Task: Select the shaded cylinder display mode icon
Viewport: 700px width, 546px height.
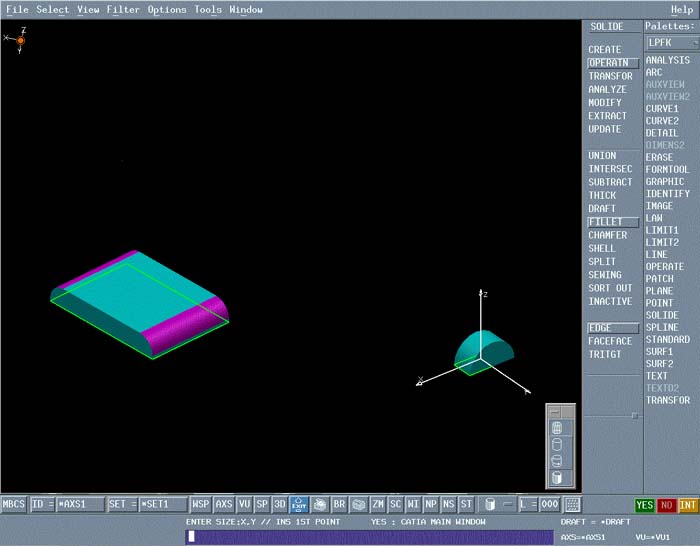Action: tap(559, 478)
